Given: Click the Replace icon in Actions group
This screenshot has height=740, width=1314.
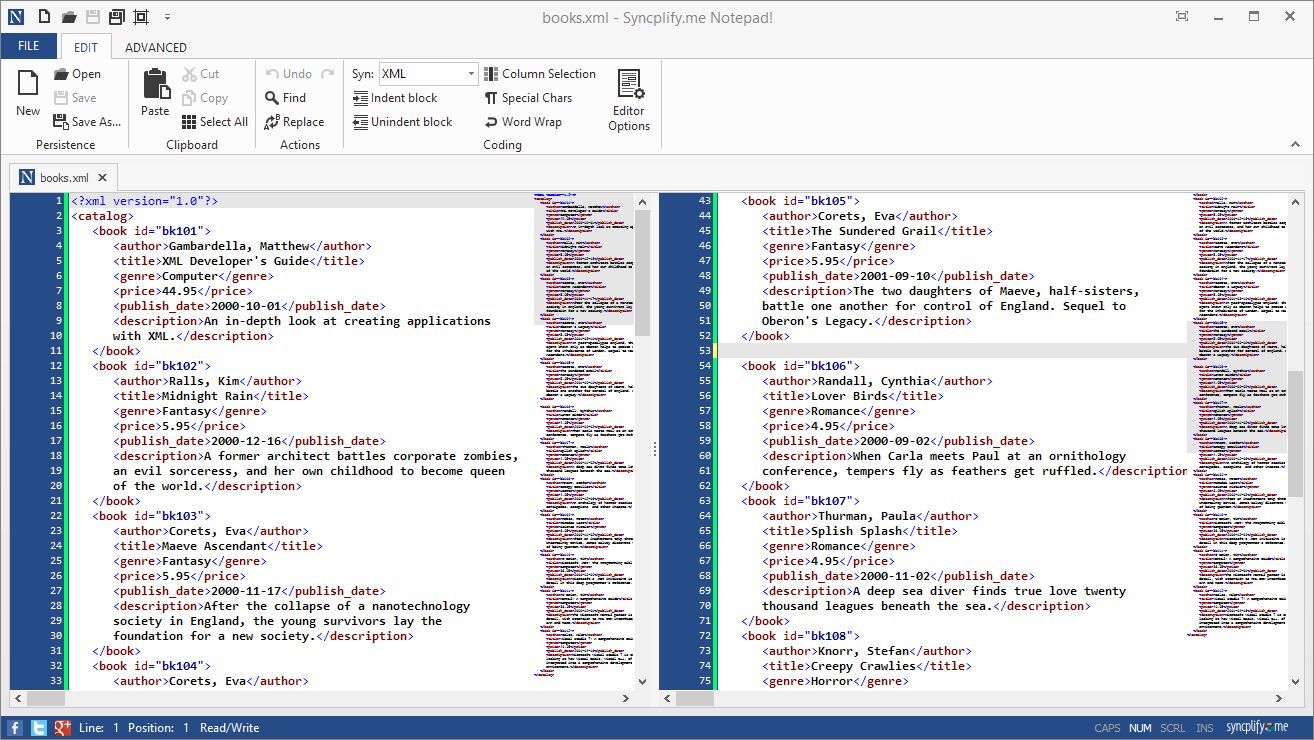Looking at the screenshot, I should [297, 121].
